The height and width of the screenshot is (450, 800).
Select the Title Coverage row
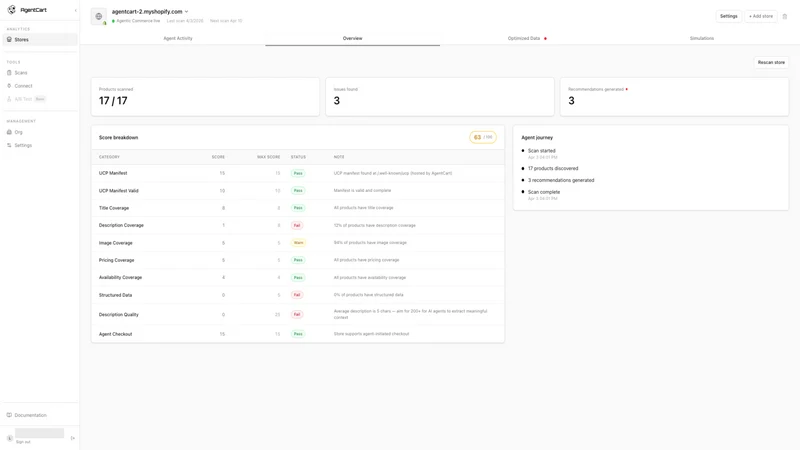click(298, 208)
